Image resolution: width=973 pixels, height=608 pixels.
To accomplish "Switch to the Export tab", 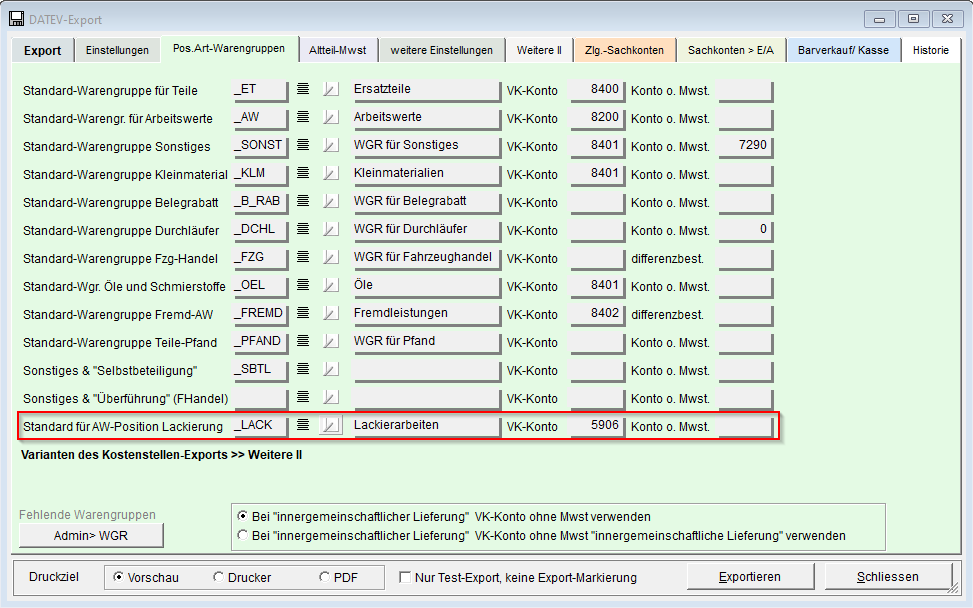I will 43,51.
